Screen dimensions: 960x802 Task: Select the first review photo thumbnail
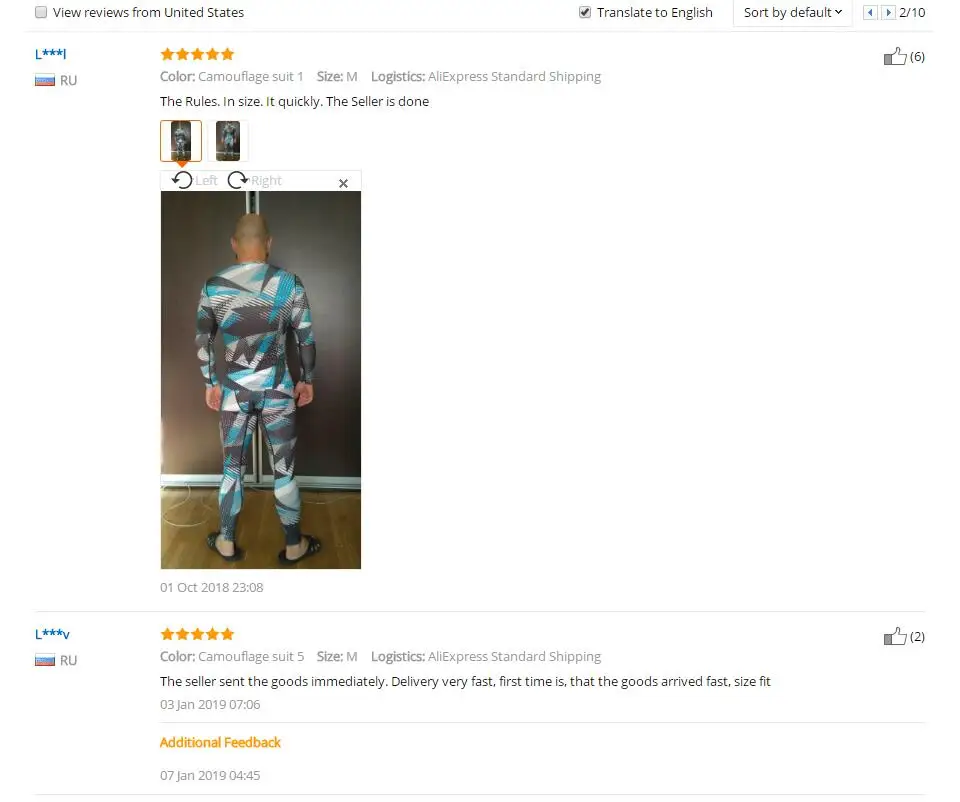[181, 141]
